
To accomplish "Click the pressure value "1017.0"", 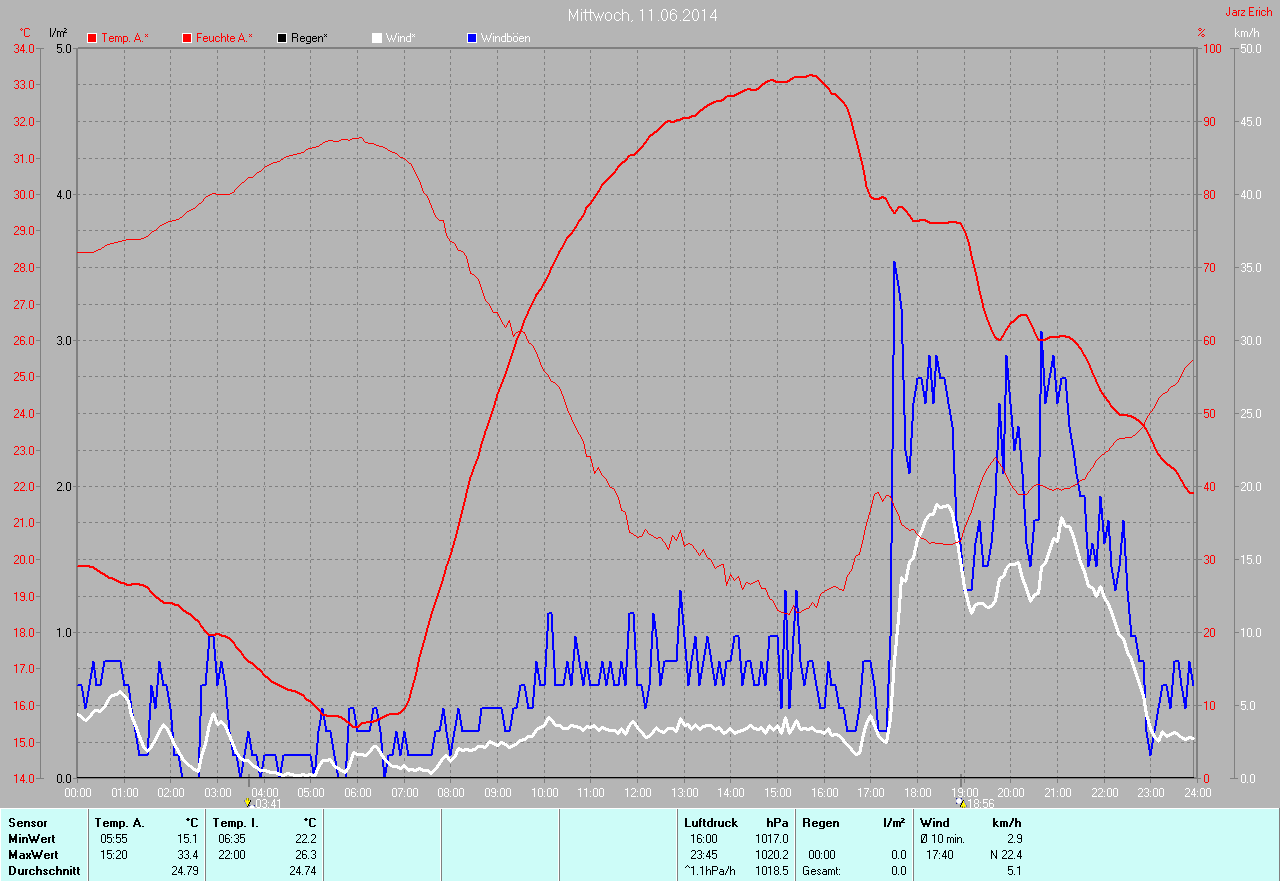I will pyautogui.click(x=772, y=839).
